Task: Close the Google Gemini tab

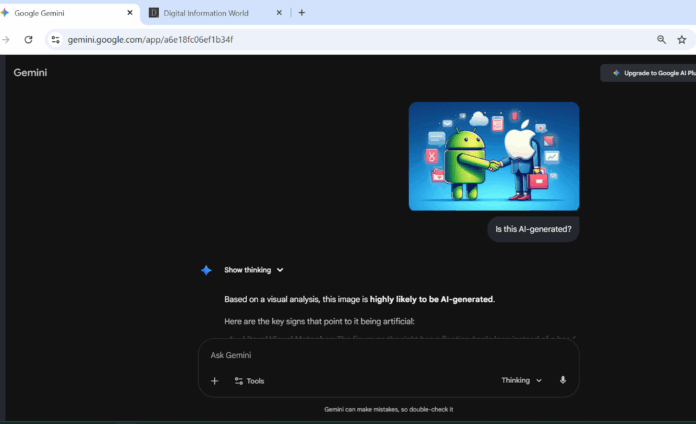Action: pos(130,13)
